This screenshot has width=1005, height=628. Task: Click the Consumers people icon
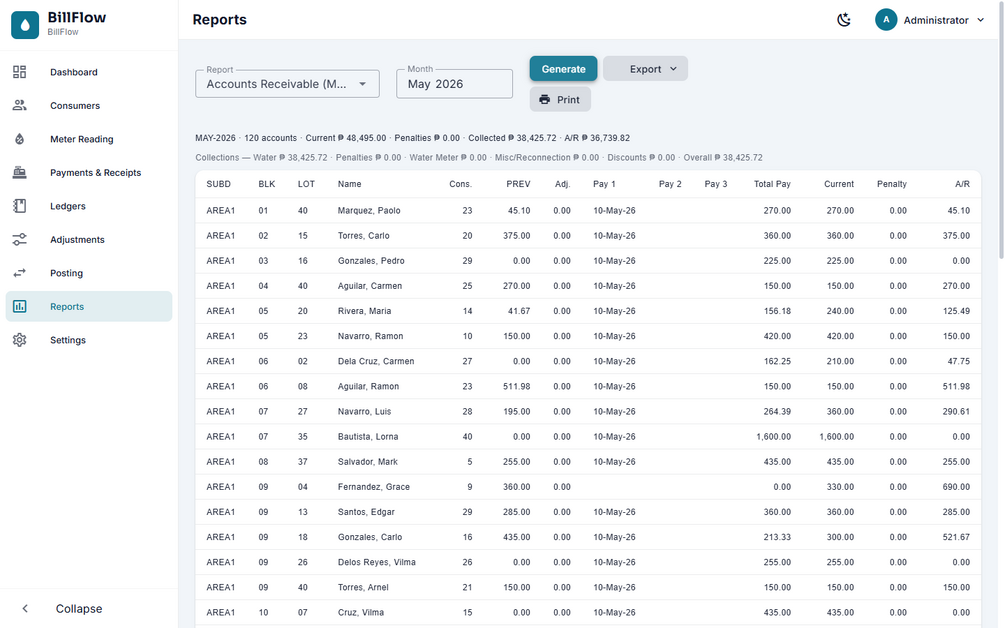pos(20,105)
